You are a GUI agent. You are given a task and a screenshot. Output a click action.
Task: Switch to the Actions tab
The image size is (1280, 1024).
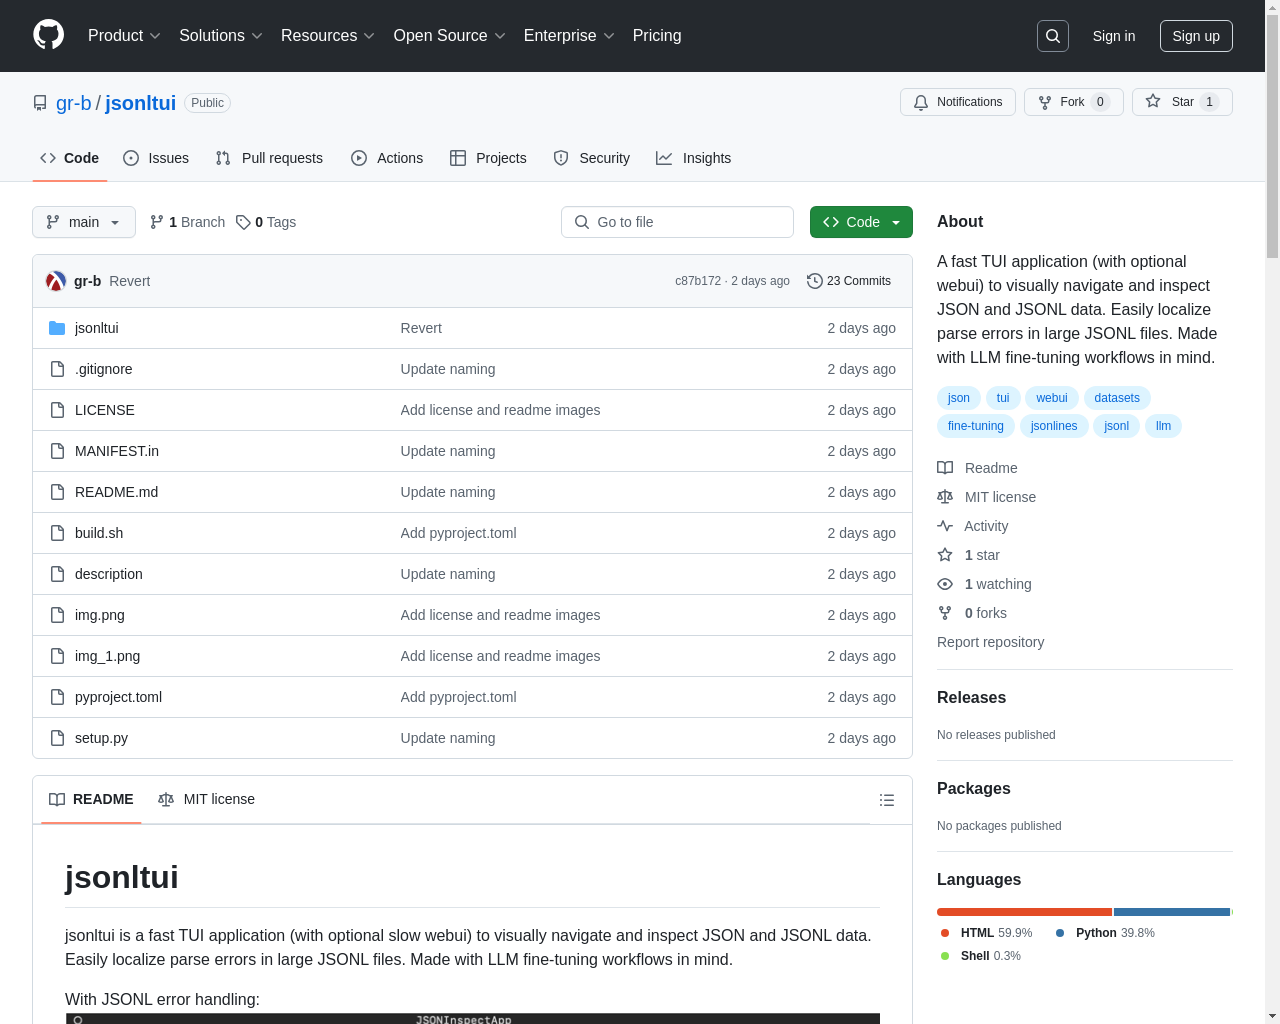[387, 158]
